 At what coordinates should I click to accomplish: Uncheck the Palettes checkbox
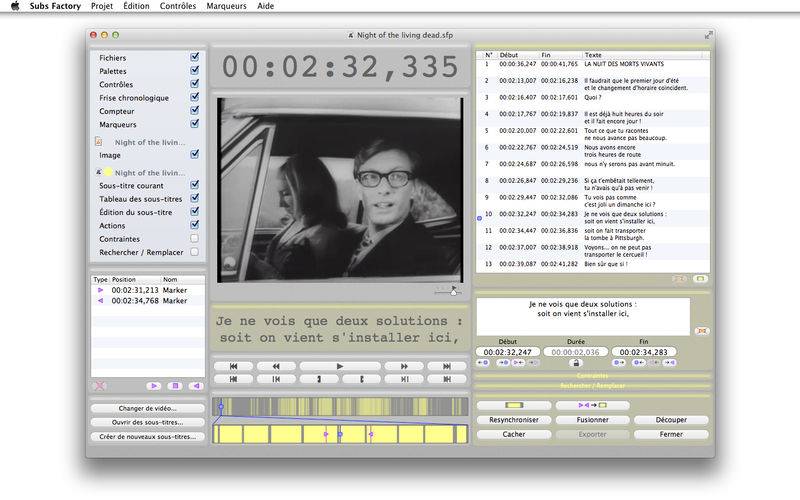click(194, 70)
